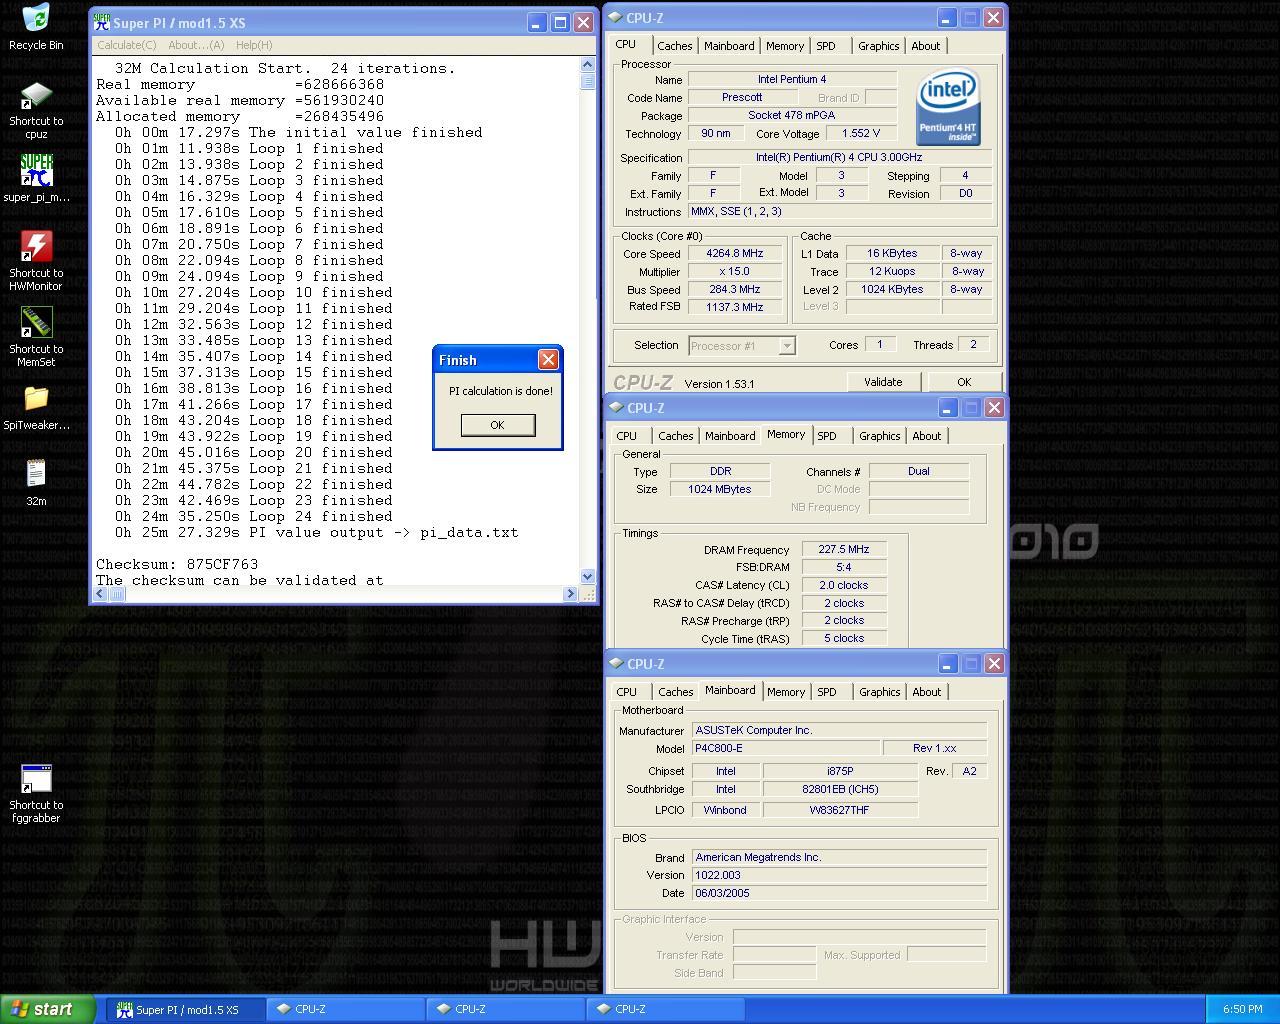Viewport: 1280px width, 1024px height.
Task: Click the FSB:DRAM 5:4 value
Action: (x=845, y=567)
